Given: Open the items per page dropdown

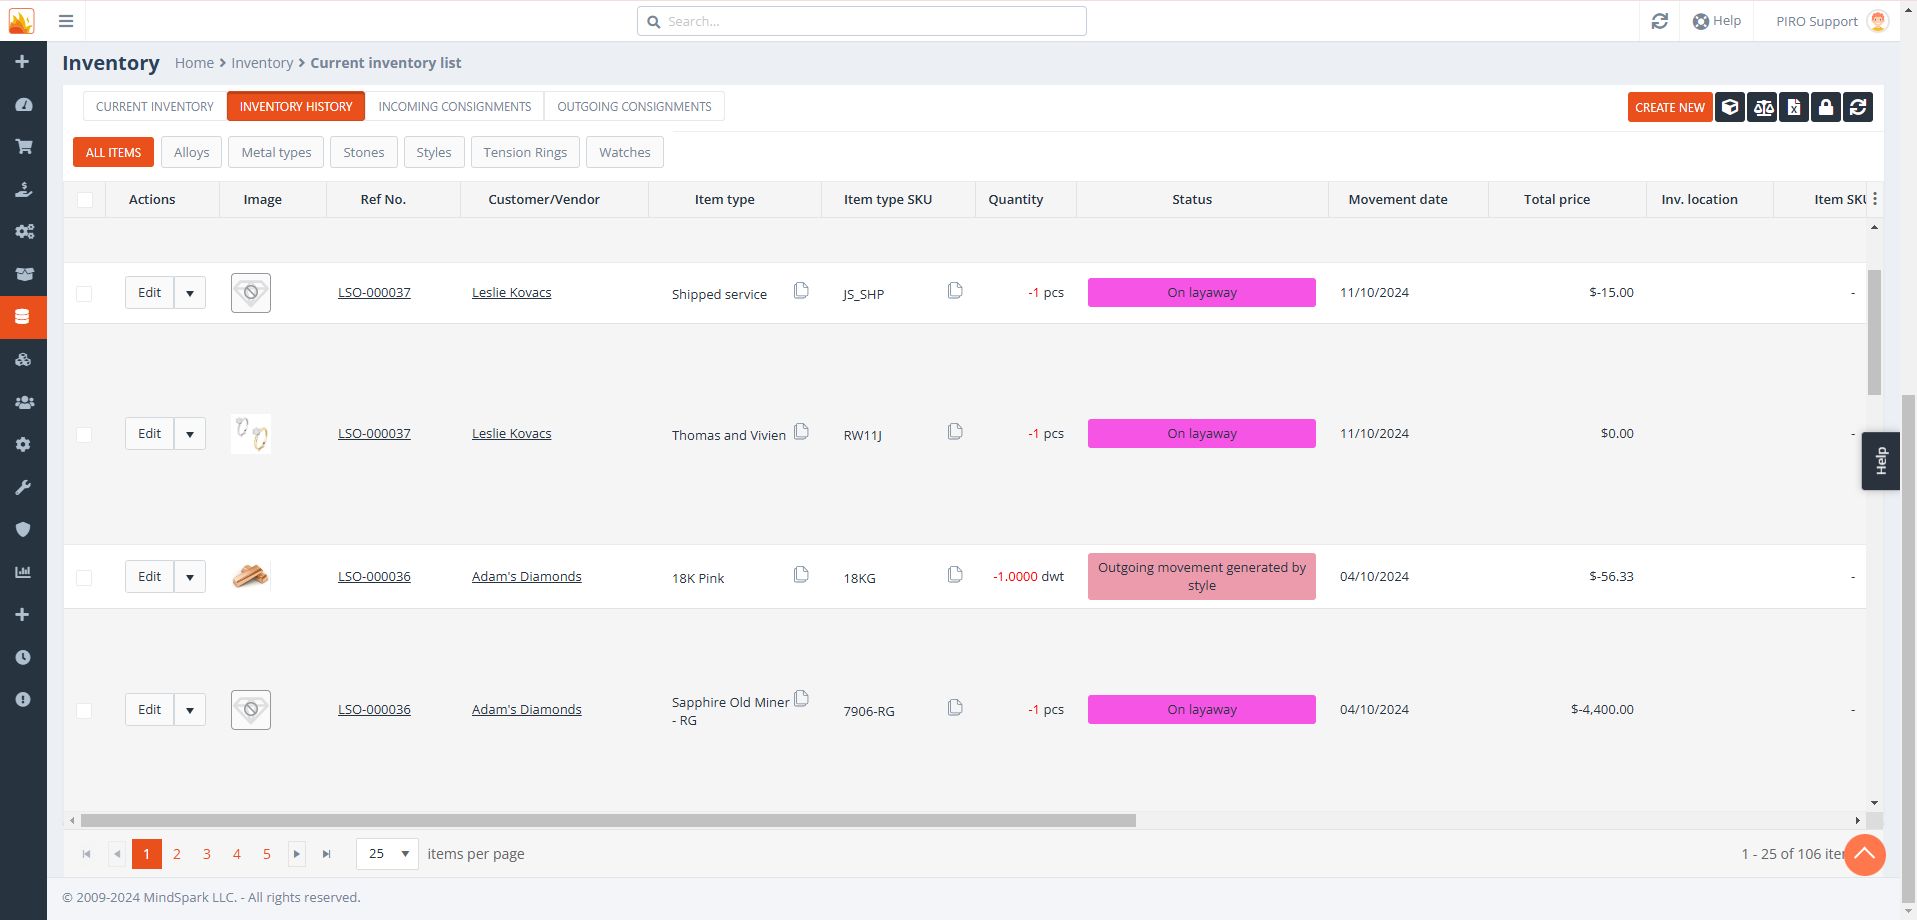Looking at the screenshot, I should (x=387, y=854).
